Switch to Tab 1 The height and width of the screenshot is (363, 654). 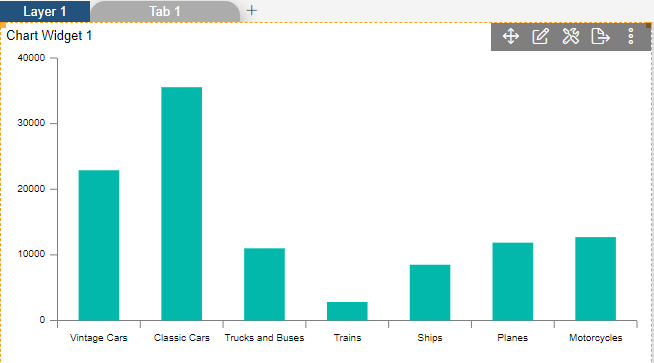tap(165, 11)
